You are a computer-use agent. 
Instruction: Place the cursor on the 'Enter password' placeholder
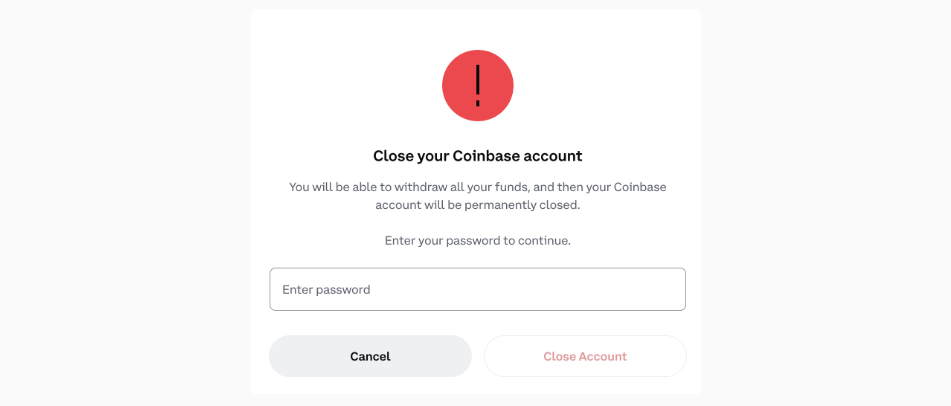click(326, 289)
